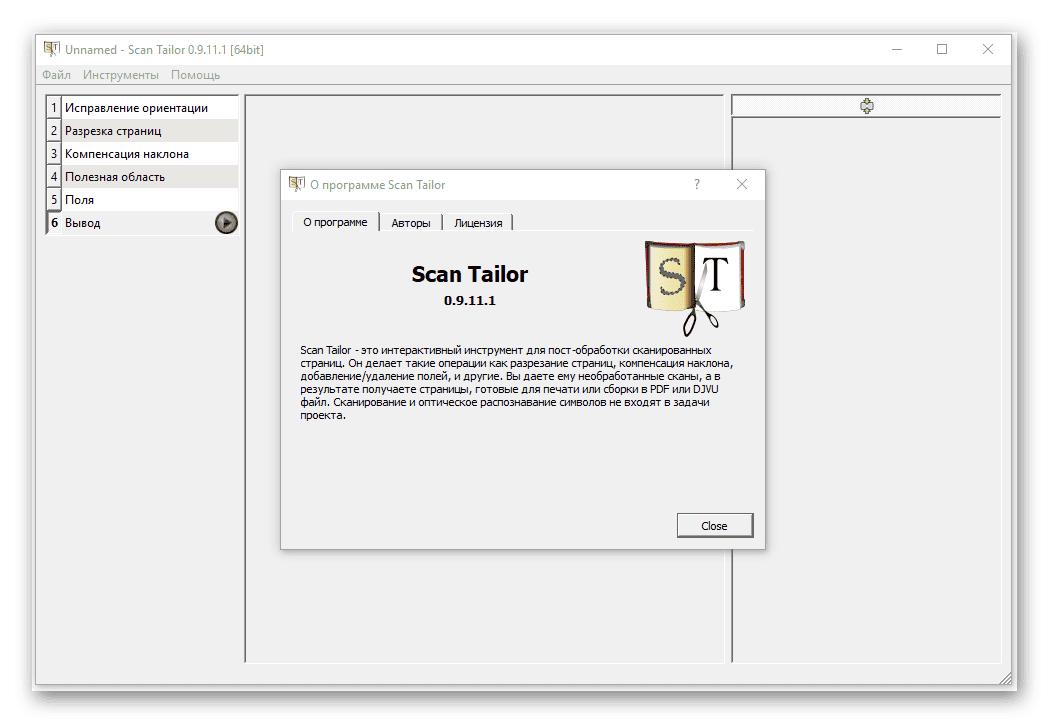Select stage Поля
The height and width of the screenshot is (723, 1049).
[142, 199]
